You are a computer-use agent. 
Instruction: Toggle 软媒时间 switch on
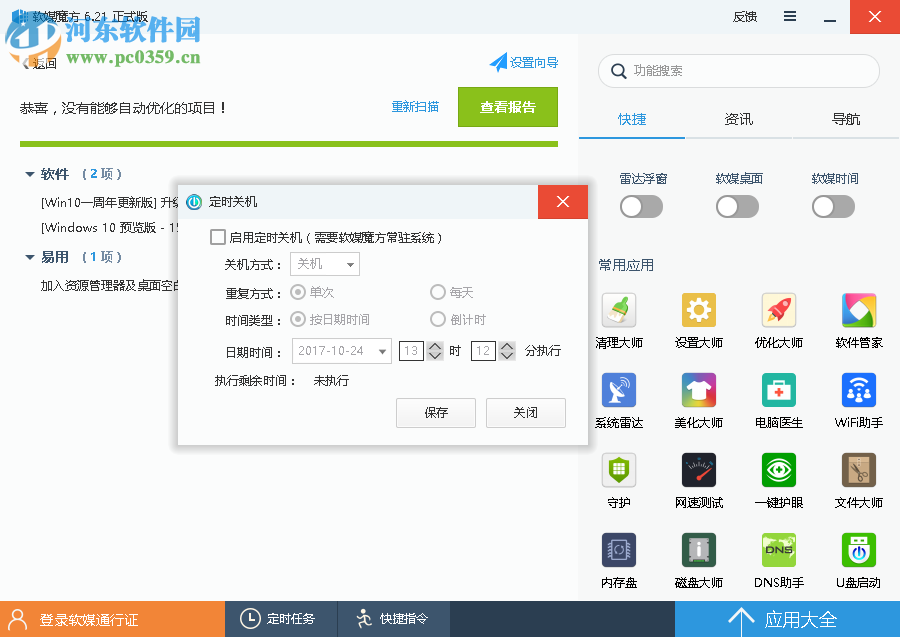[833, 206]
